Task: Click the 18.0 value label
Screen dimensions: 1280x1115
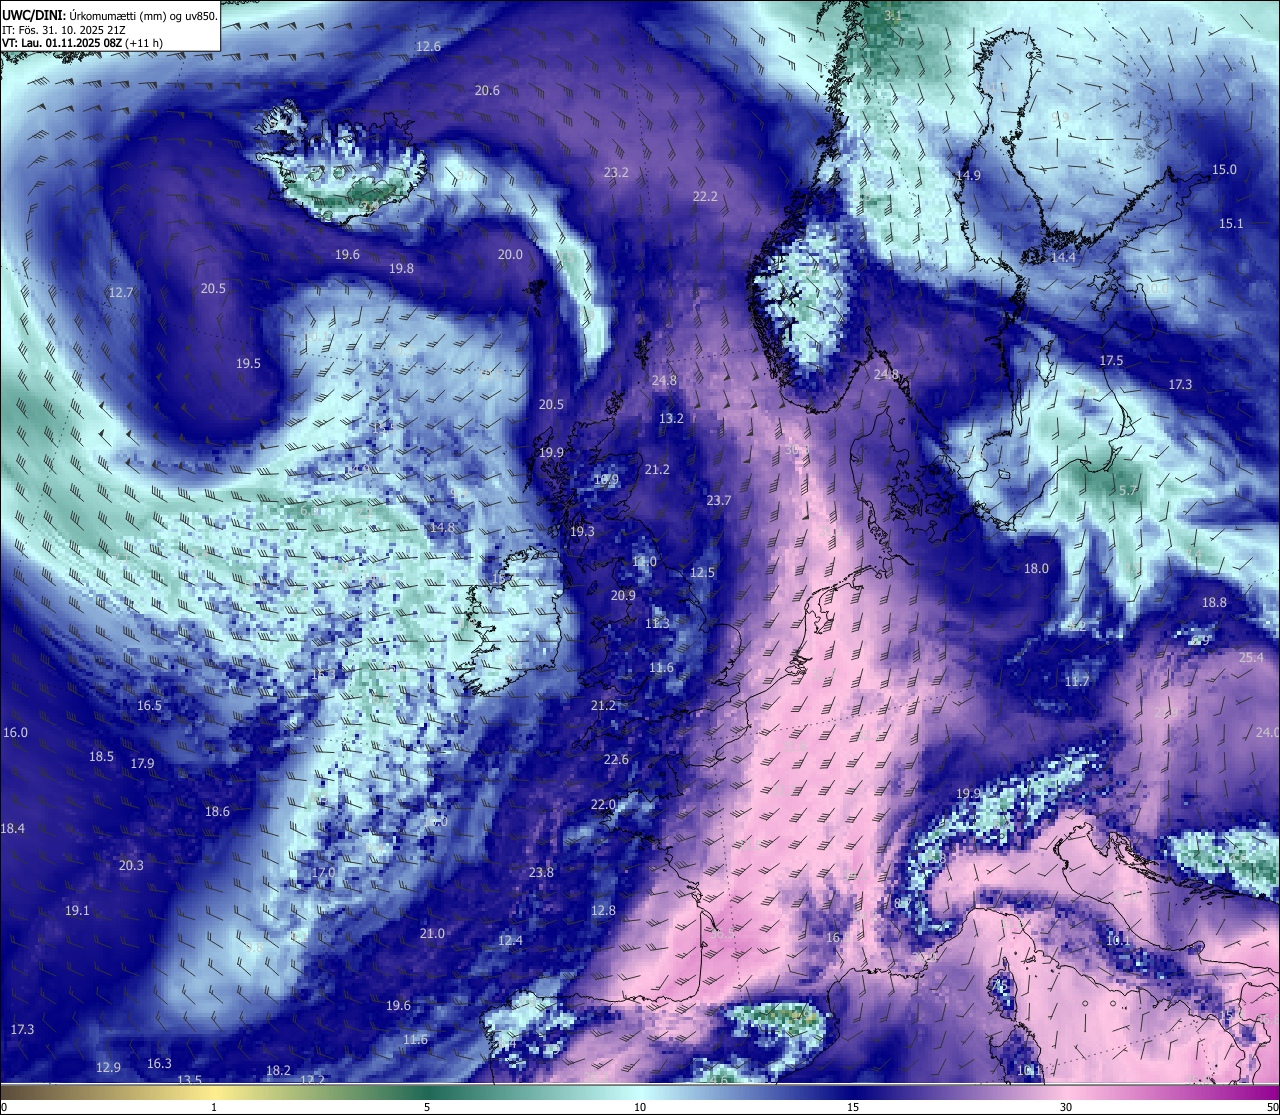Action: click(x=1036, y=569)
